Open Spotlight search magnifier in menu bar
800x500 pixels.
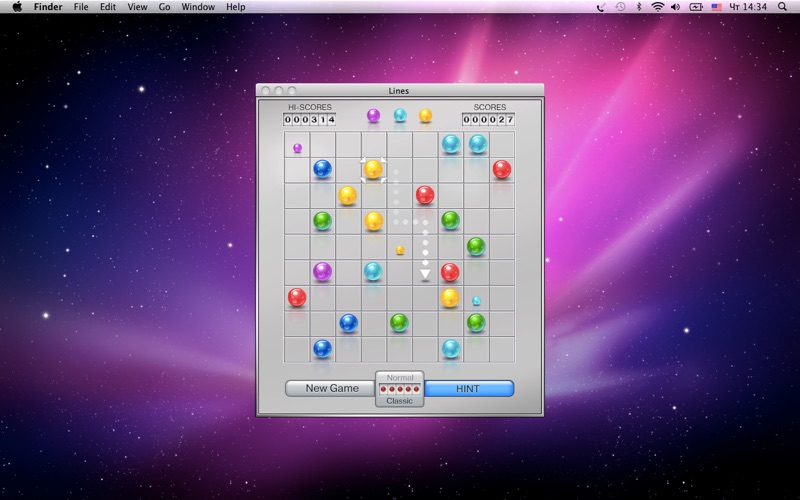pos(782,7)
